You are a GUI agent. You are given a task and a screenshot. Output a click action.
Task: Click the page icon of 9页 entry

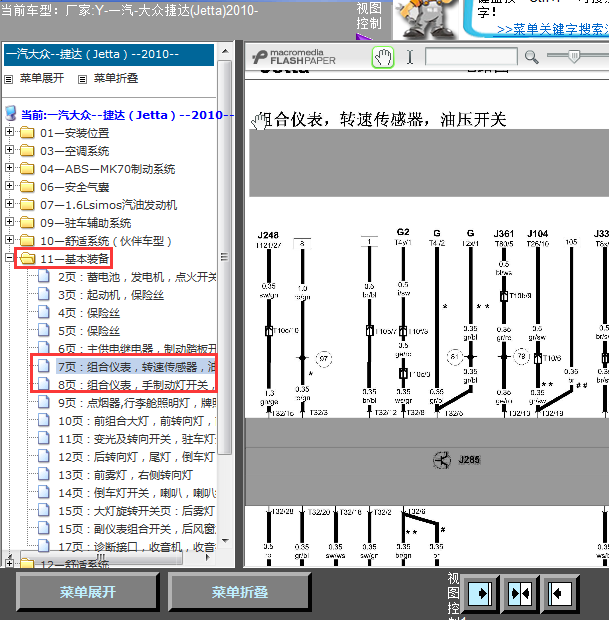(44, 402)
